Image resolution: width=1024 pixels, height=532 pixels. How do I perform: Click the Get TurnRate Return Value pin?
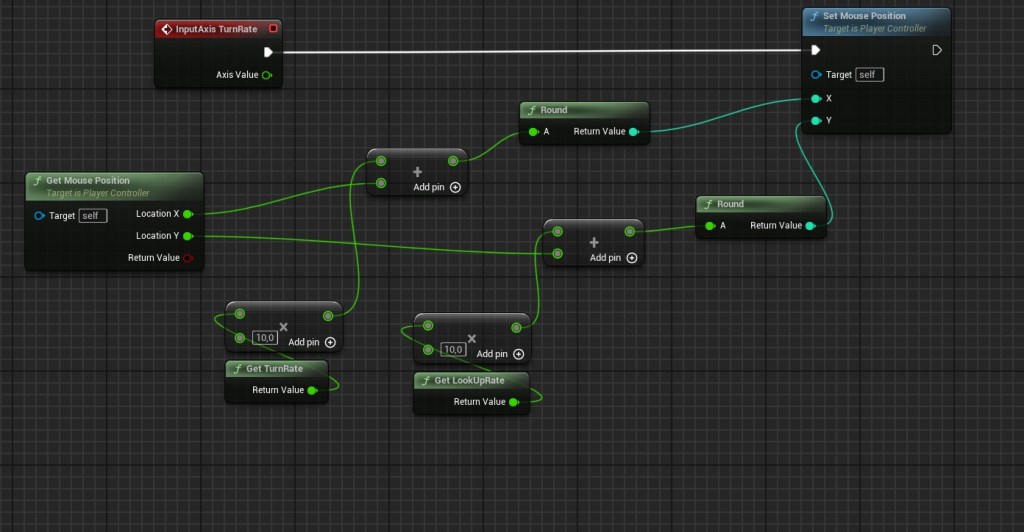312,390
